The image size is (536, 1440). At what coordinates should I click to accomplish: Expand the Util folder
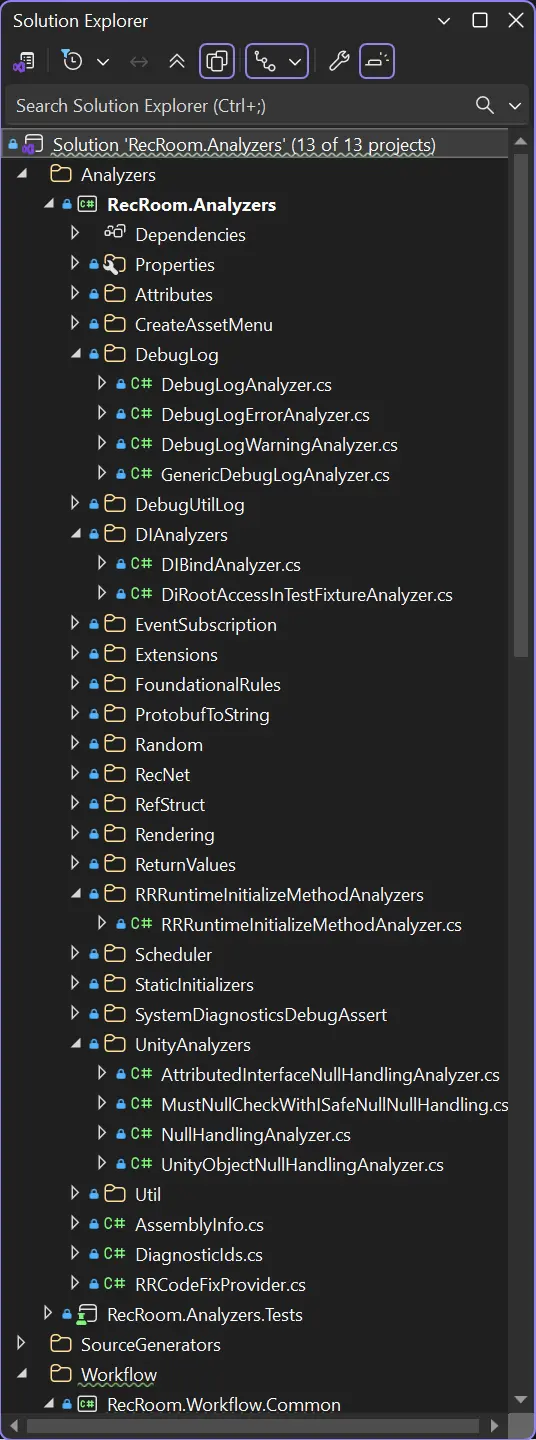[x=74, y=1194]
